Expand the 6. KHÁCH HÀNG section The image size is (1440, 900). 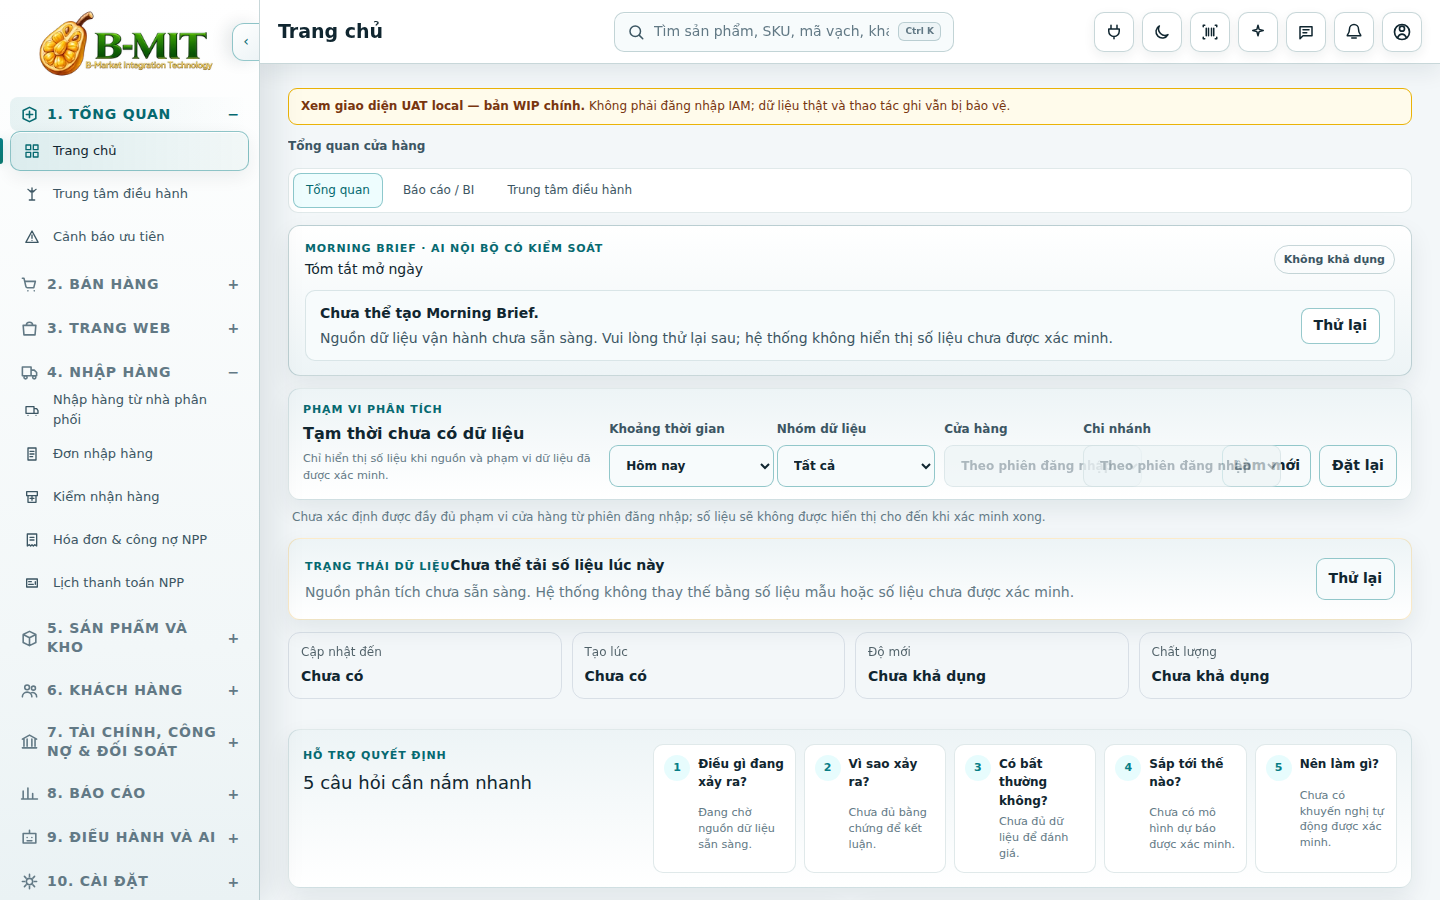[129, 690]
